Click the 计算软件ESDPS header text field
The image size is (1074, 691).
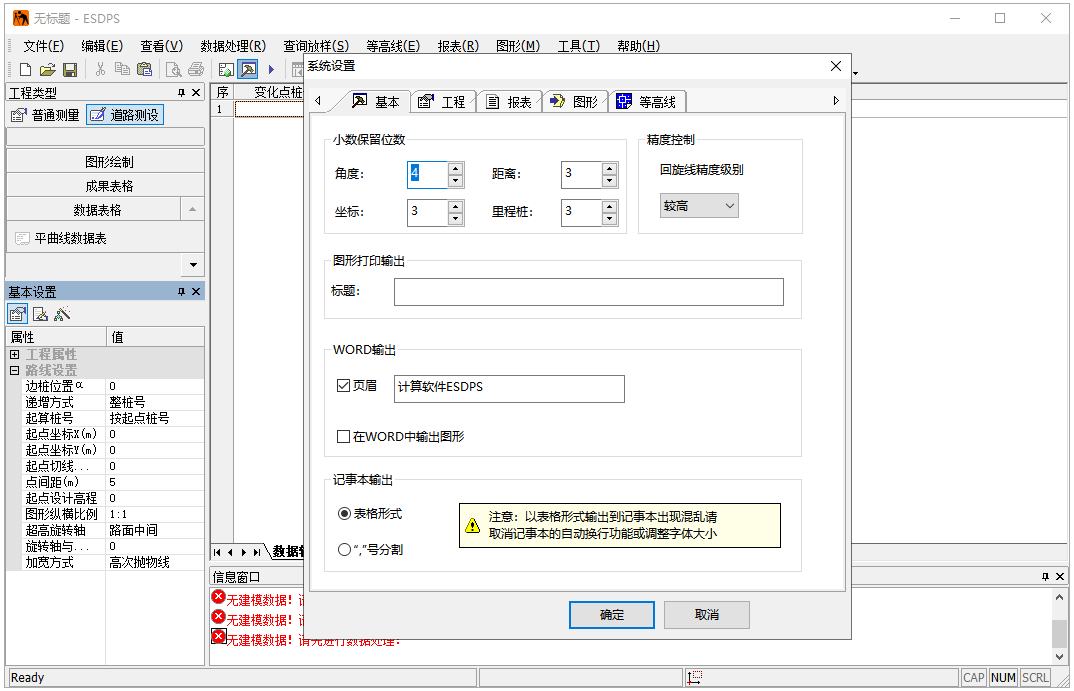coord(510,388)
